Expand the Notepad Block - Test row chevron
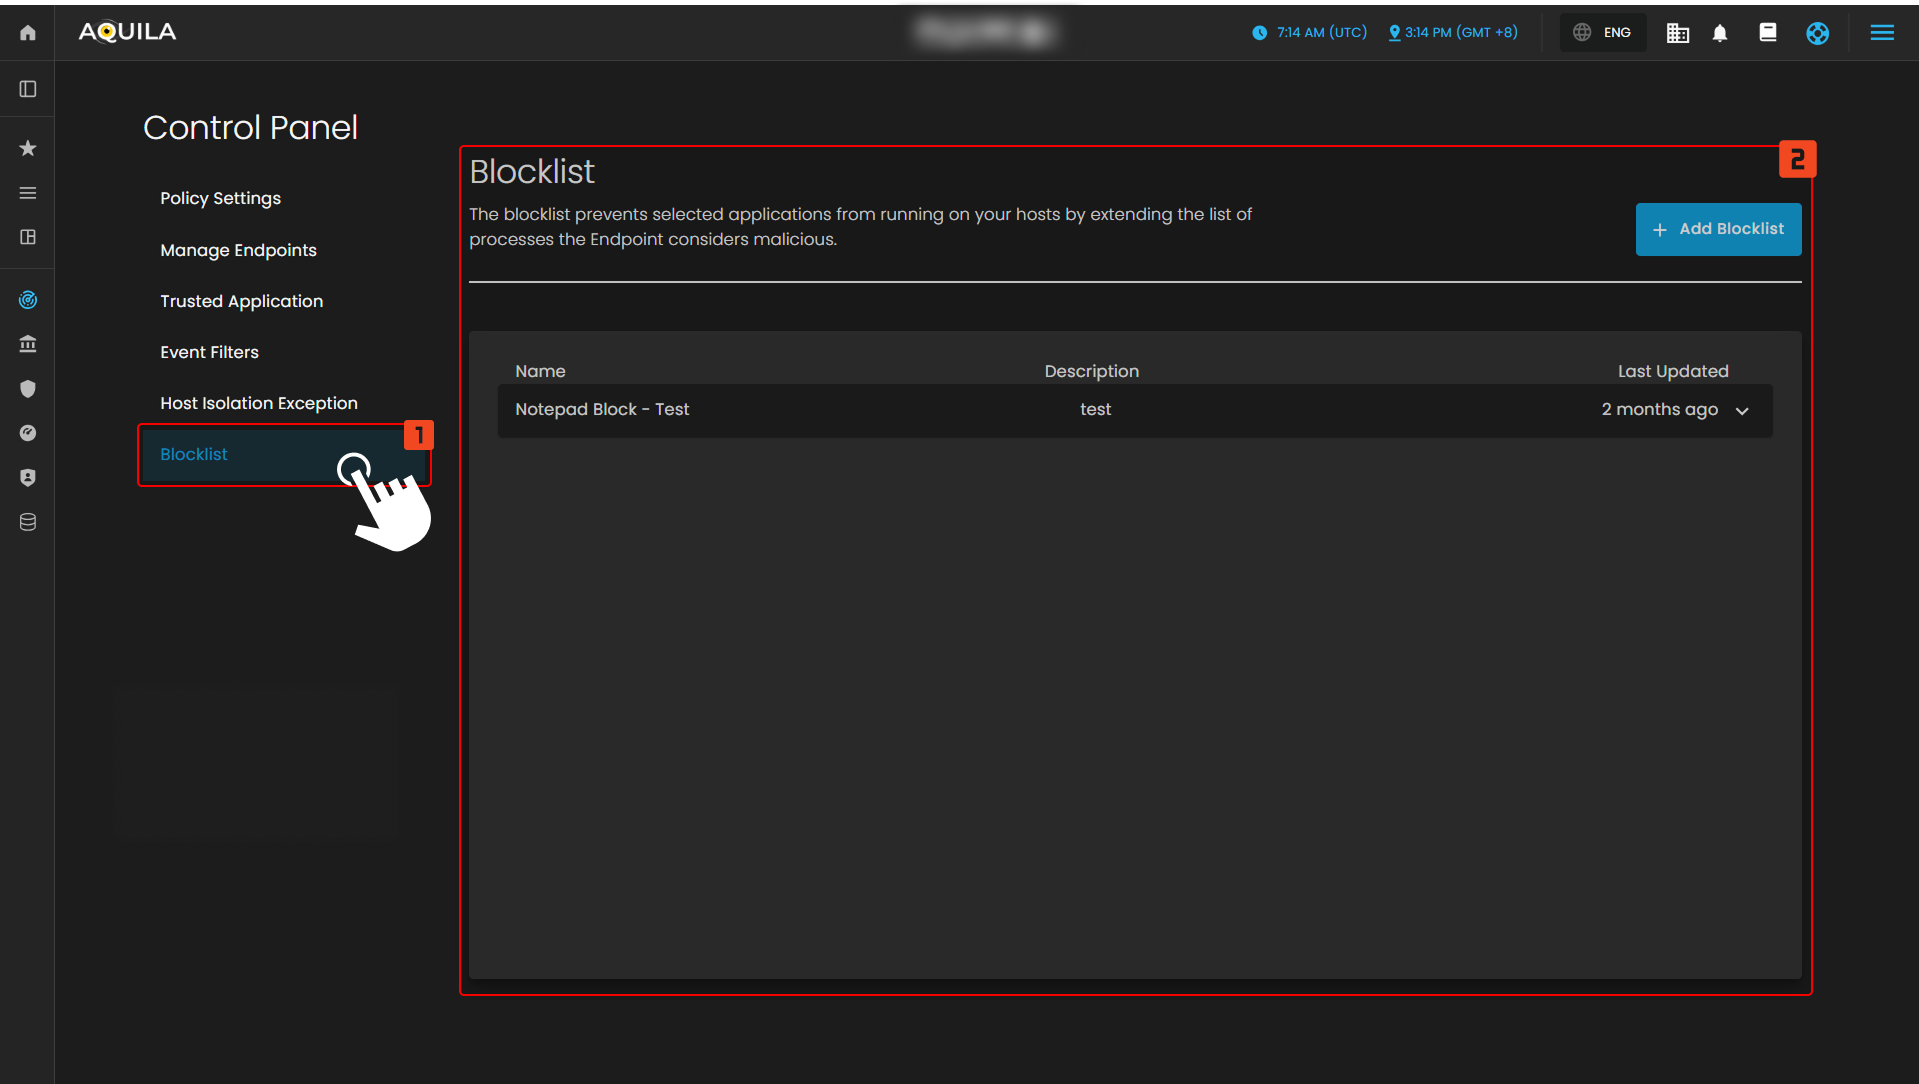Viewport: 1919px width, 1084px height. pos(1742,411)
